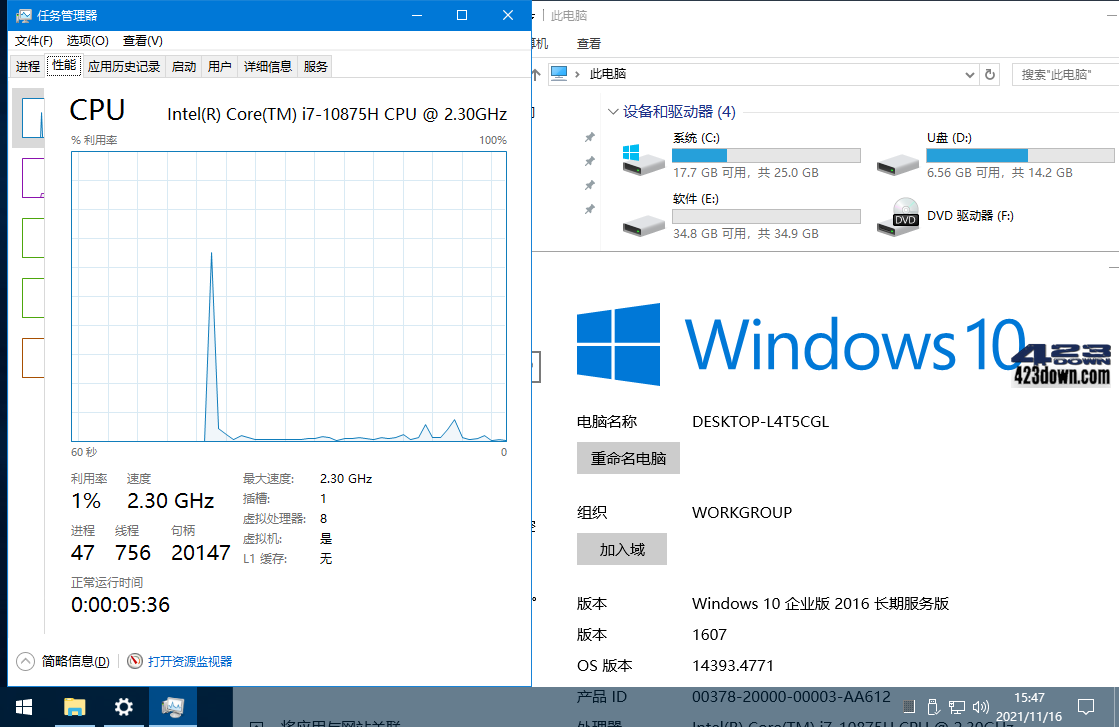The image size is (1119, 727).
Task: Click the 系统 (C:) drive icon
Action: [x=642, y=159]
